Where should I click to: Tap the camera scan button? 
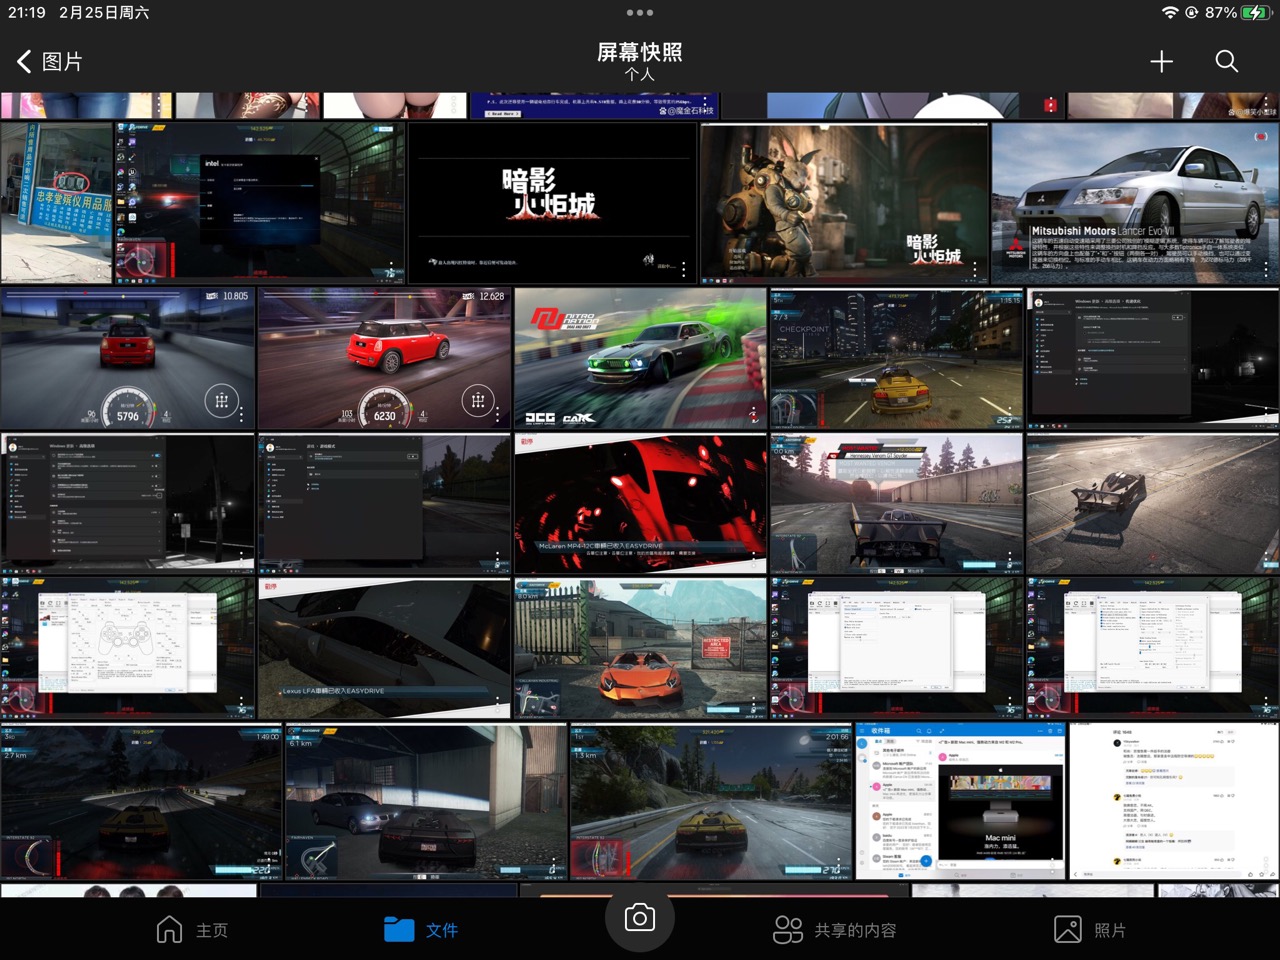(640, 917)
